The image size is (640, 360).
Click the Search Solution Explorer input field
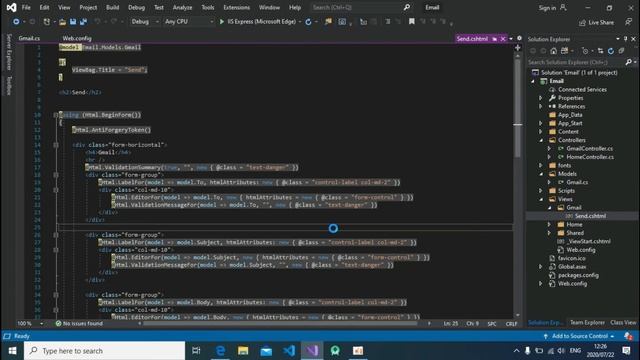(576, 62)
